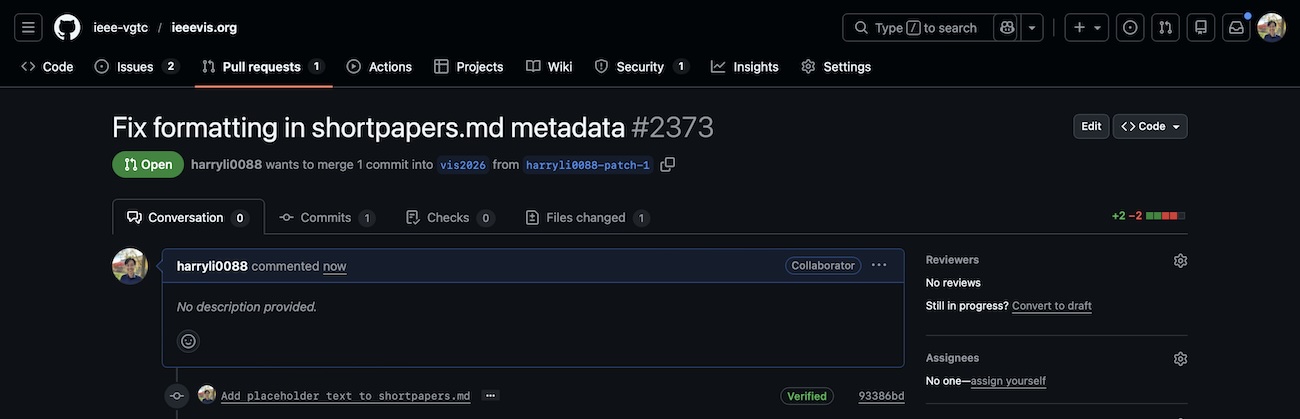This screenshot has height=419, width=1300.
Task: Click the Convert to draft link
Action: 1051,306
